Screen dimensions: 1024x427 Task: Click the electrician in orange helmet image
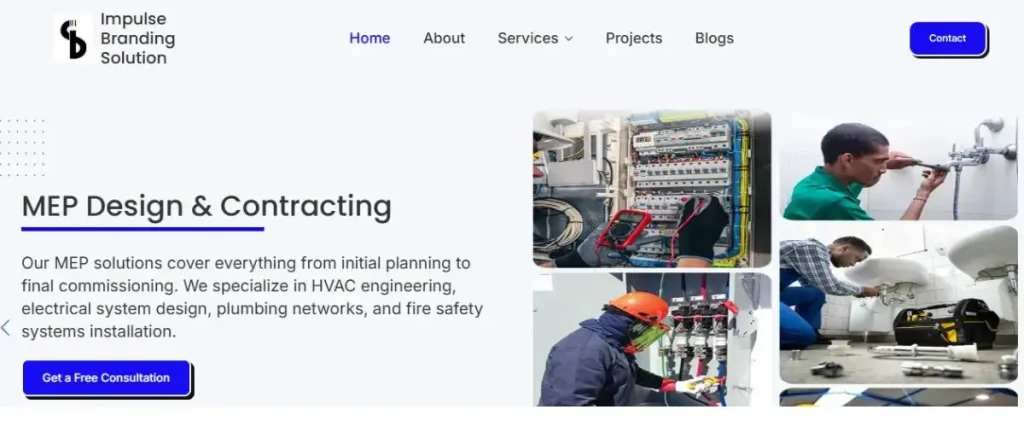point(651,339)
